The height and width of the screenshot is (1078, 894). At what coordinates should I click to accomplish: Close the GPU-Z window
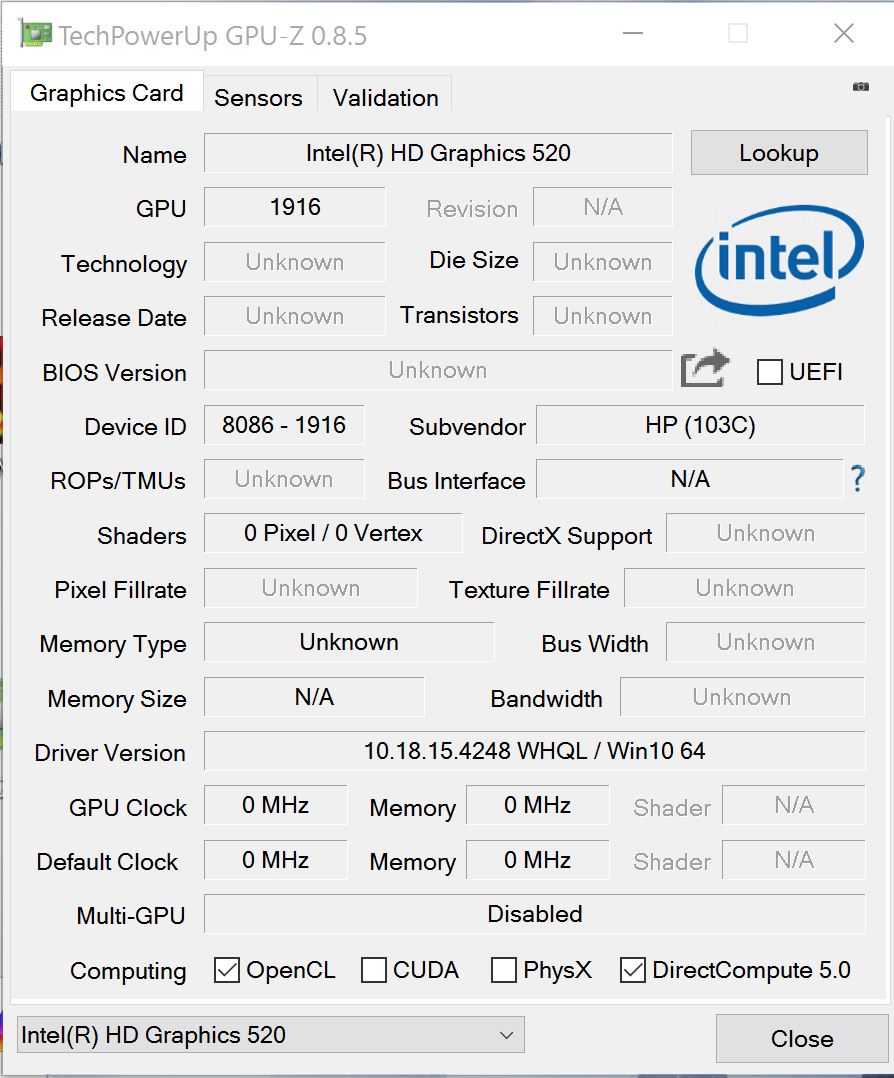click(844, 34)
